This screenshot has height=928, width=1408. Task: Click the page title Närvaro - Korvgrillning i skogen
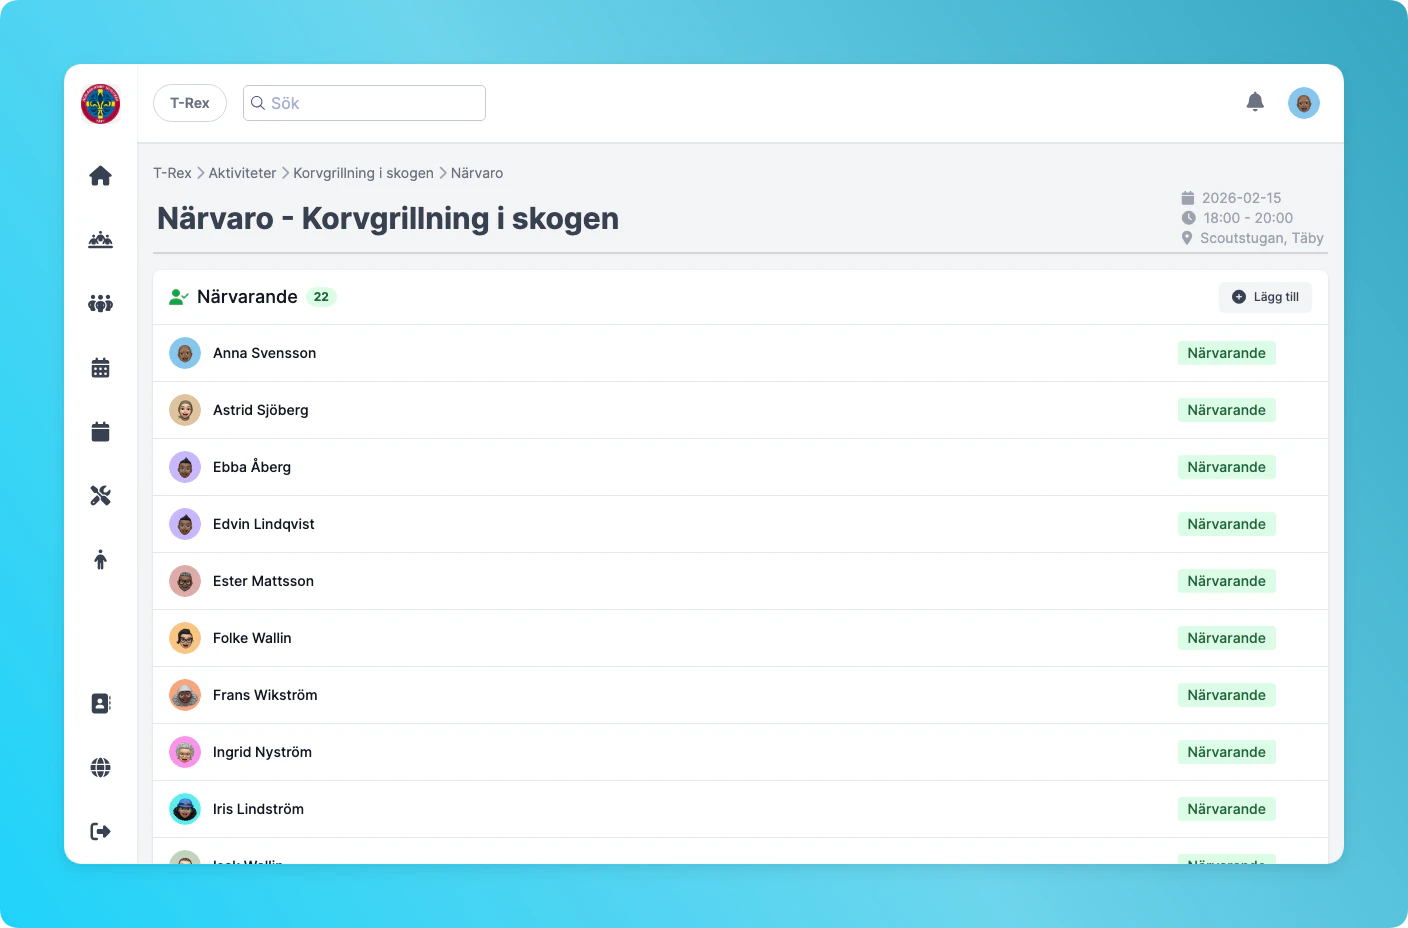pos(388,218)
